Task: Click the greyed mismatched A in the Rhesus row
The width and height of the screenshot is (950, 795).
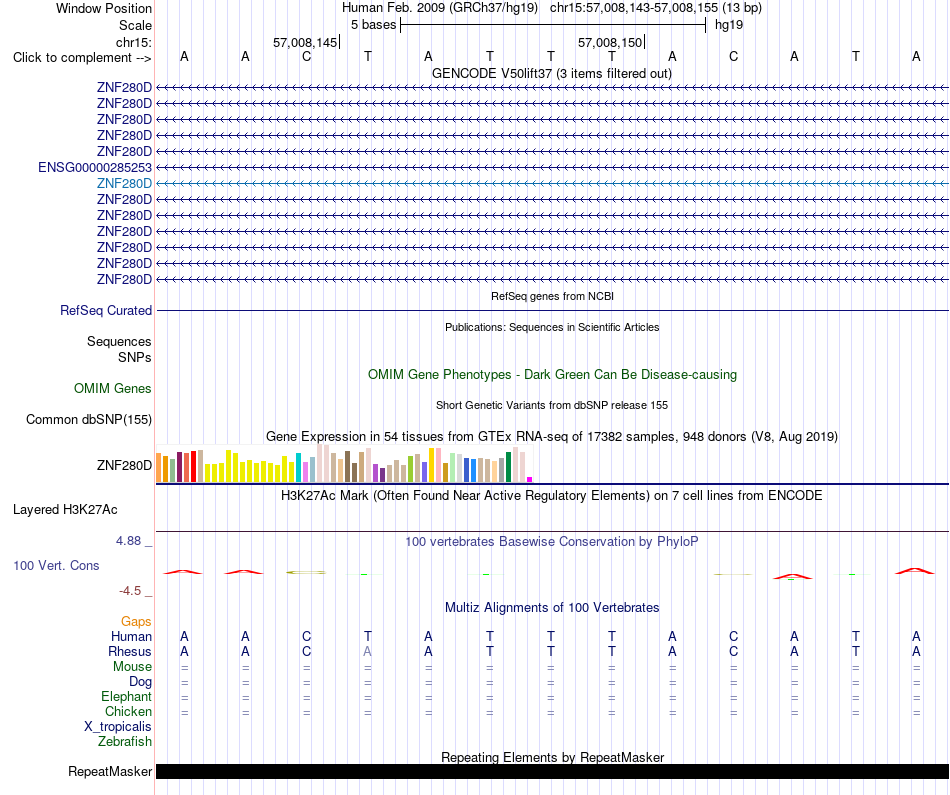Action: pyautogui.click(x=367, y=651)
